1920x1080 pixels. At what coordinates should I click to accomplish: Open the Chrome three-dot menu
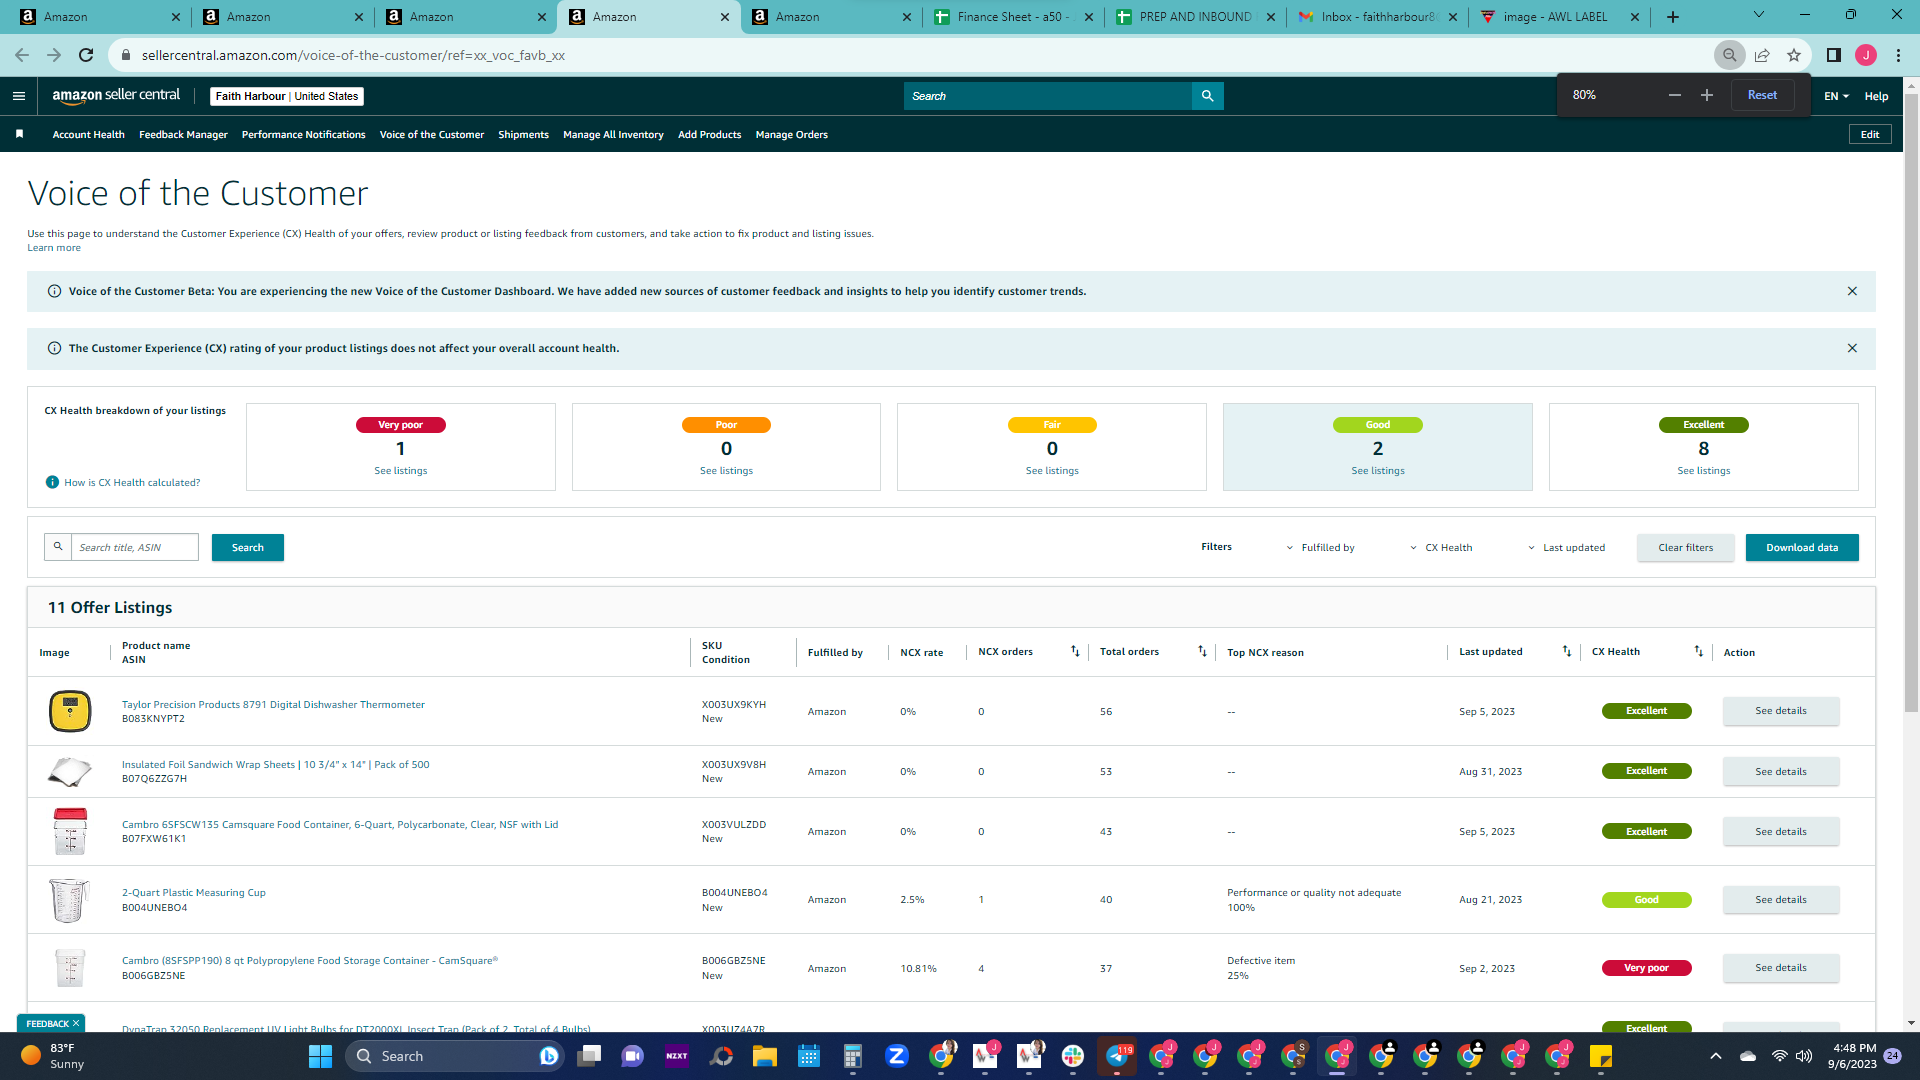pyautogui.click(x=1898, y=55)
